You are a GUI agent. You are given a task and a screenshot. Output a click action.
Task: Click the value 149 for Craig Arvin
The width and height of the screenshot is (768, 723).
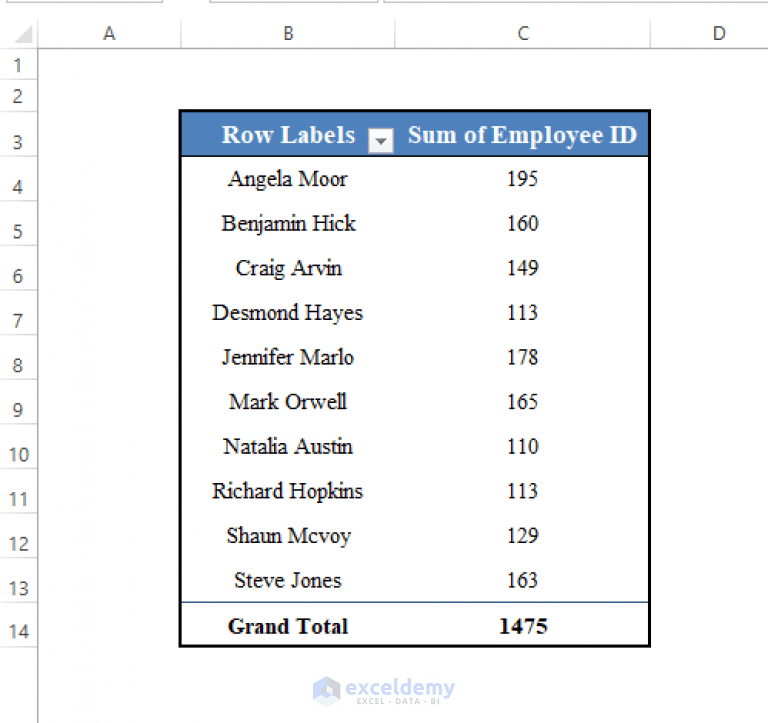coord(522,268)
